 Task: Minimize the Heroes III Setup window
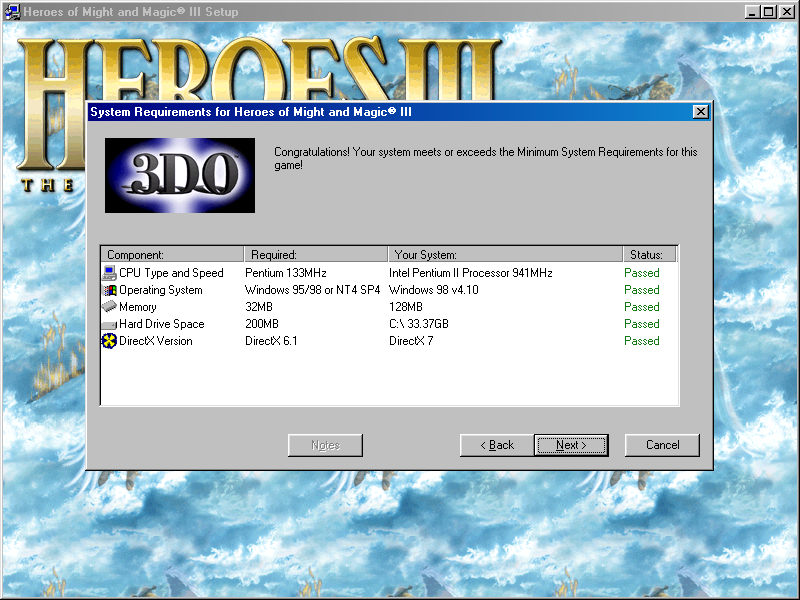tap(752, 11)
